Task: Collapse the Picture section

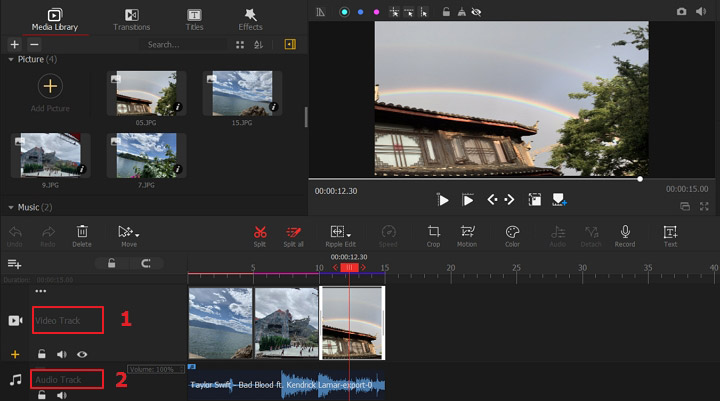Action: tap(11, 60)
